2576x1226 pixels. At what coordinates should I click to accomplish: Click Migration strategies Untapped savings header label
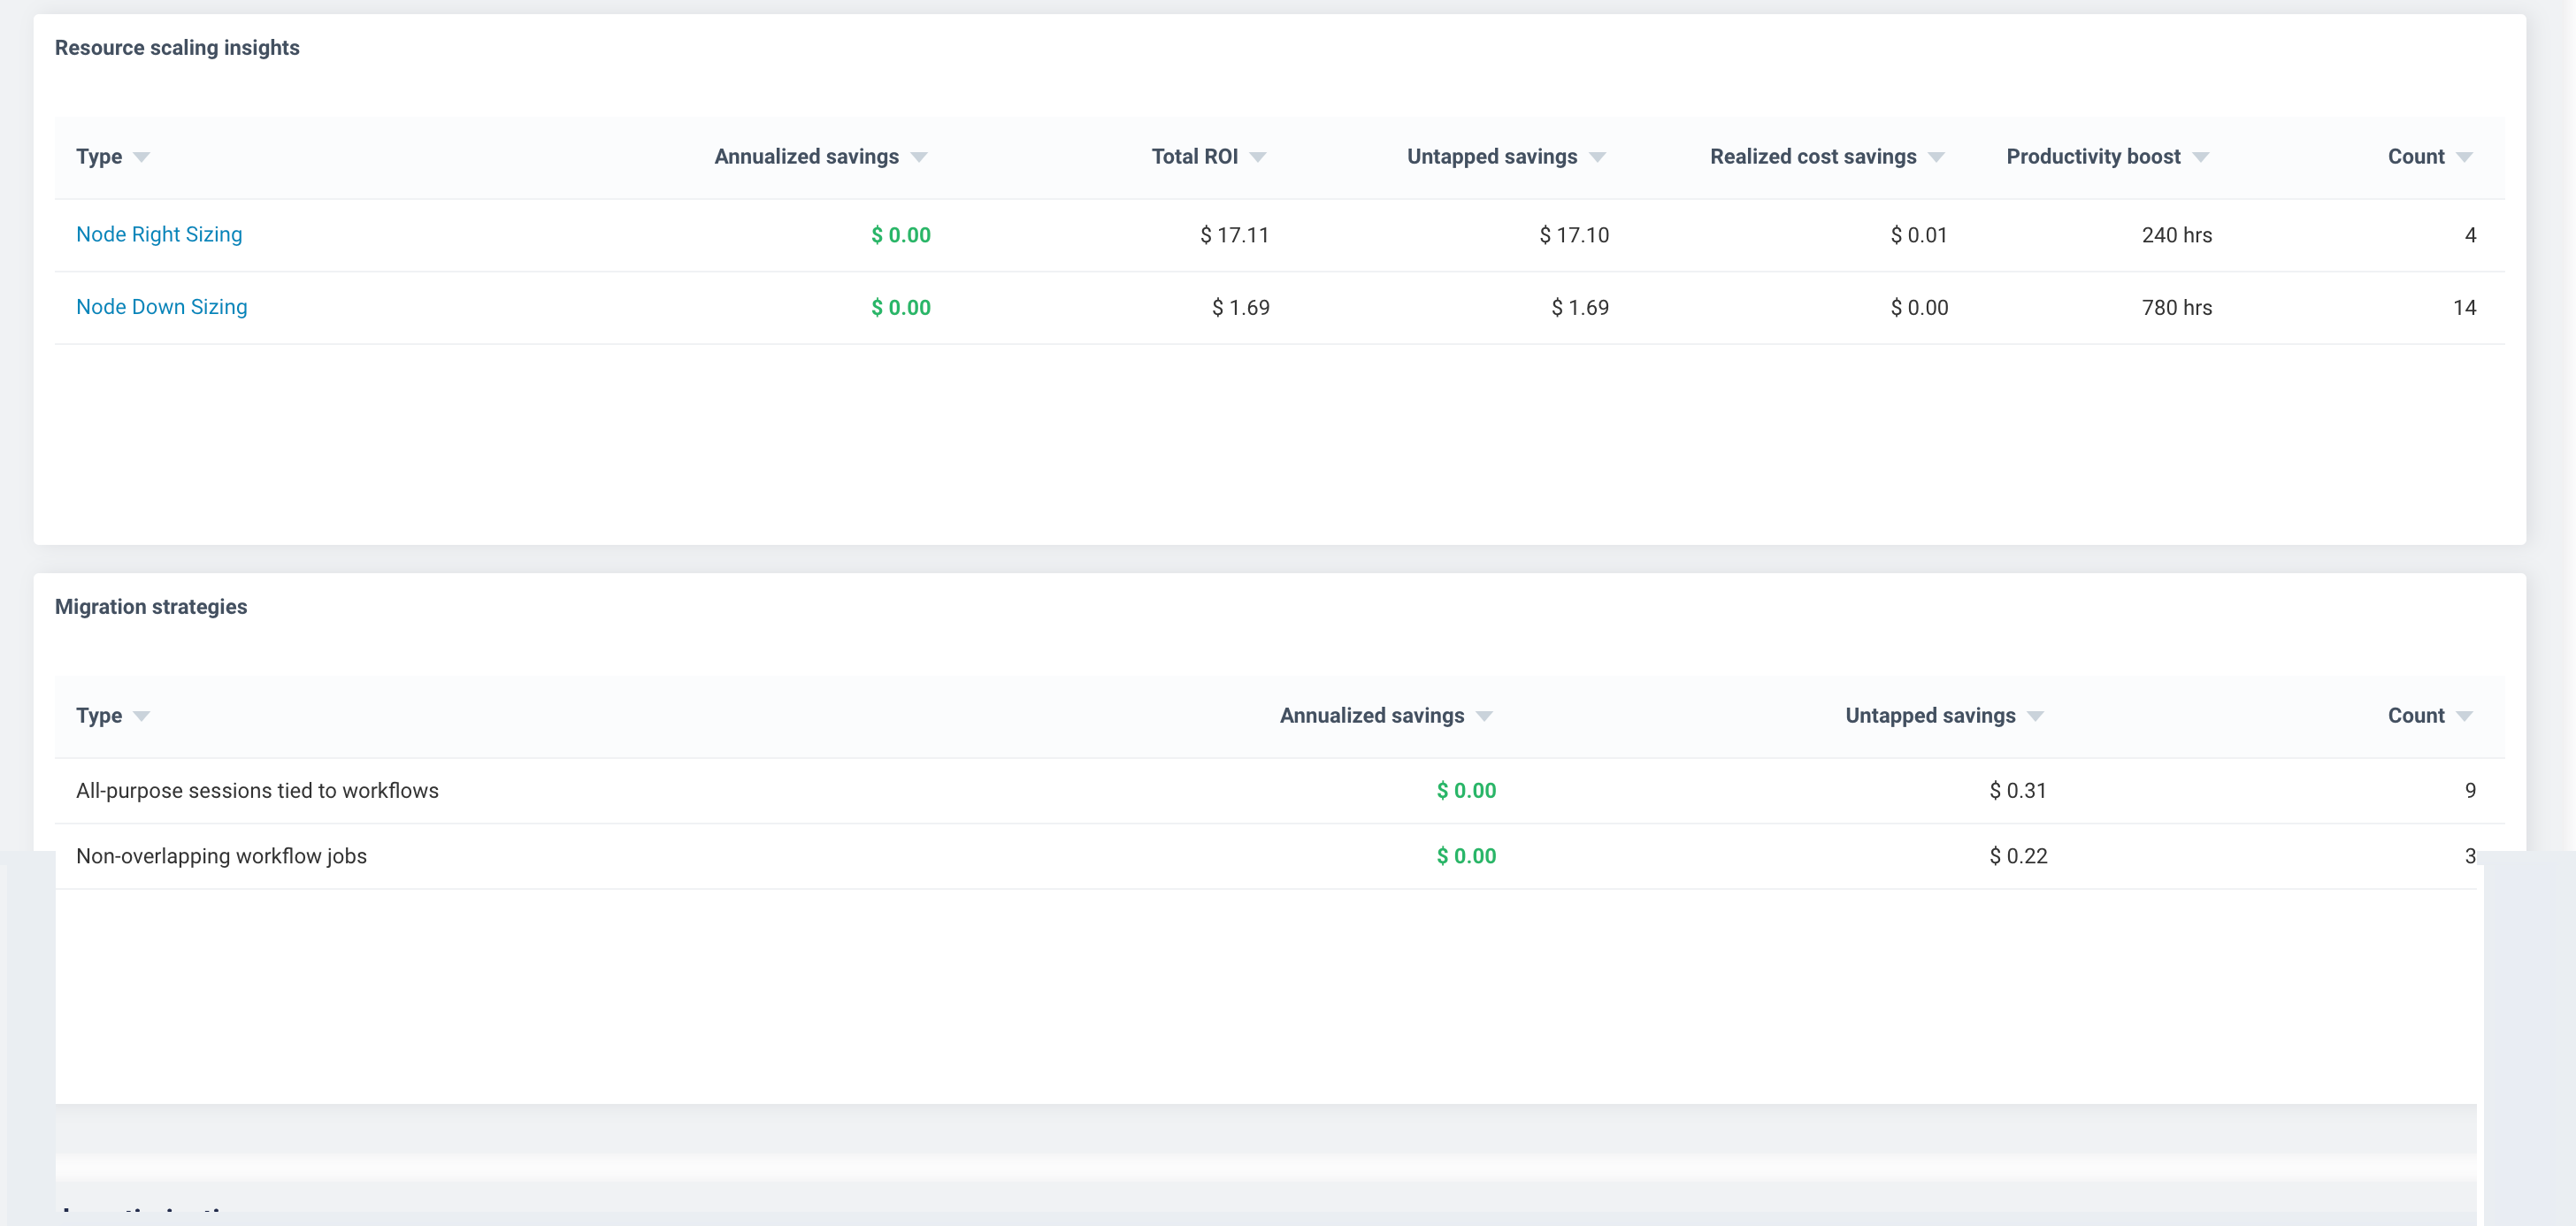coord(1930,715)
